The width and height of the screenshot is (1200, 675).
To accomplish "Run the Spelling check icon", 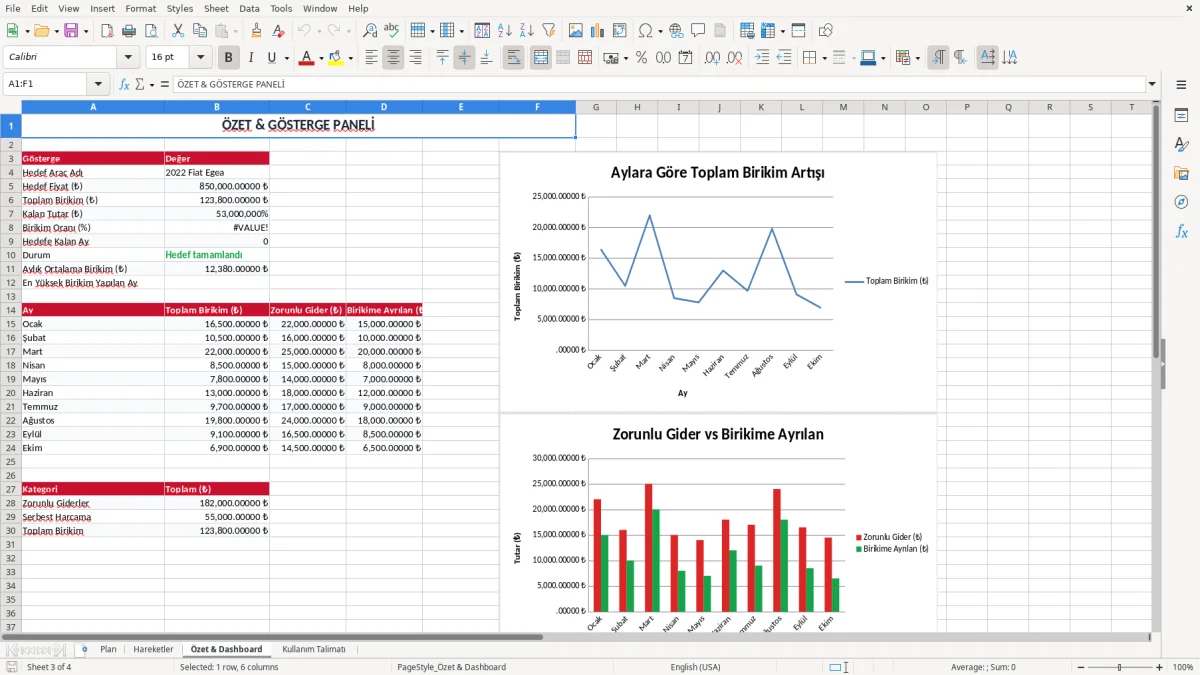I will point(392,31).
